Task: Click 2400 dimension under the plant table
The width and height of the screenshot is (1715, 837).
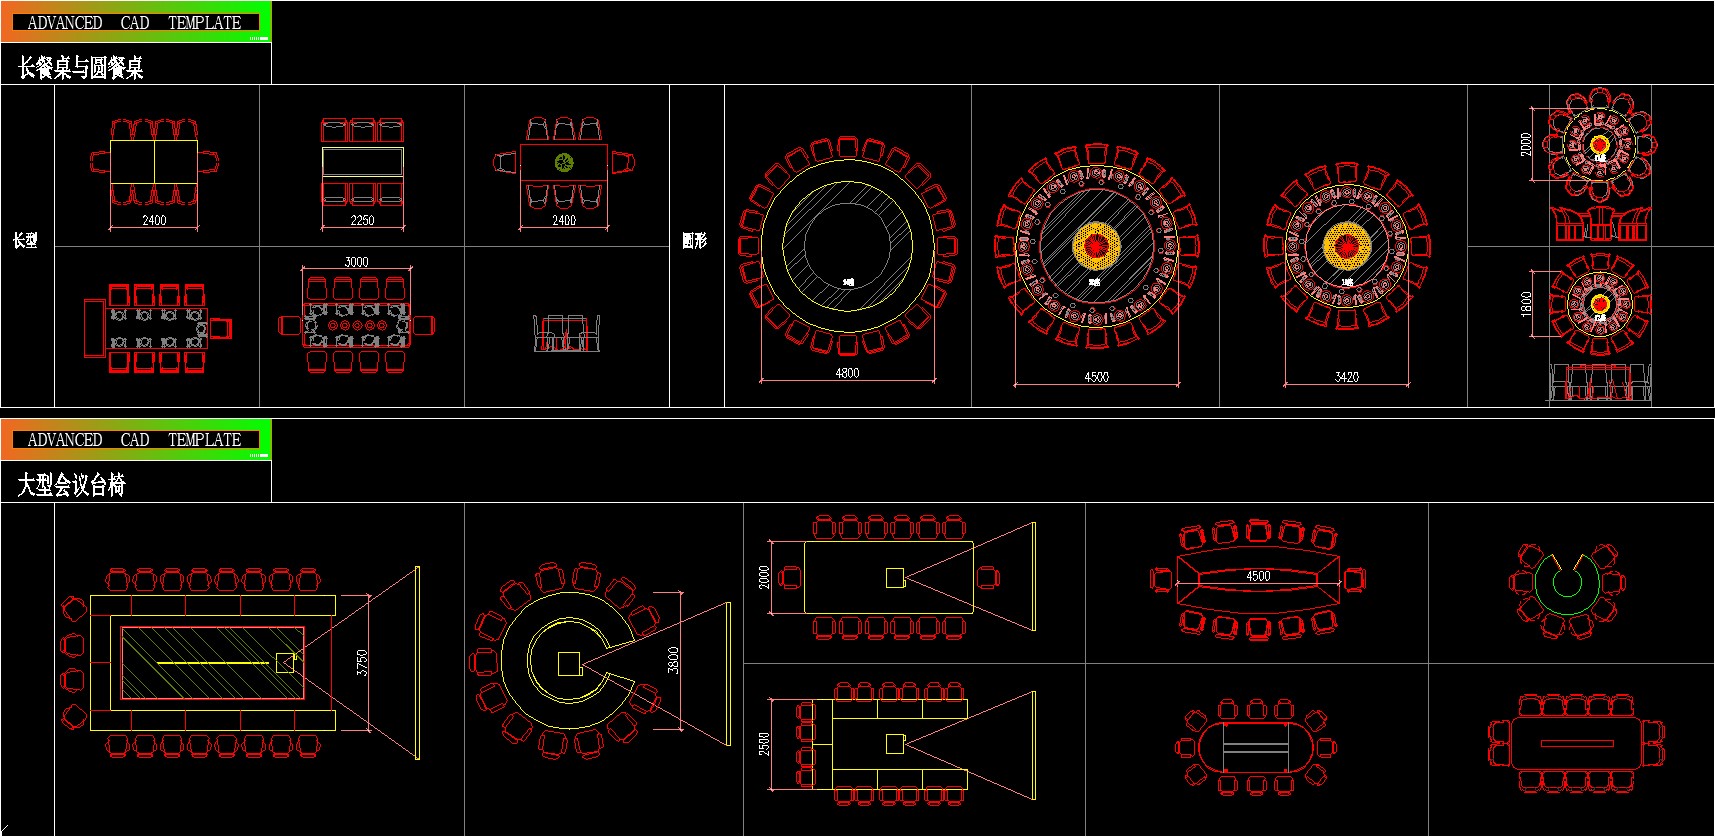Action: pyautogui.click(x=564, y=221)
